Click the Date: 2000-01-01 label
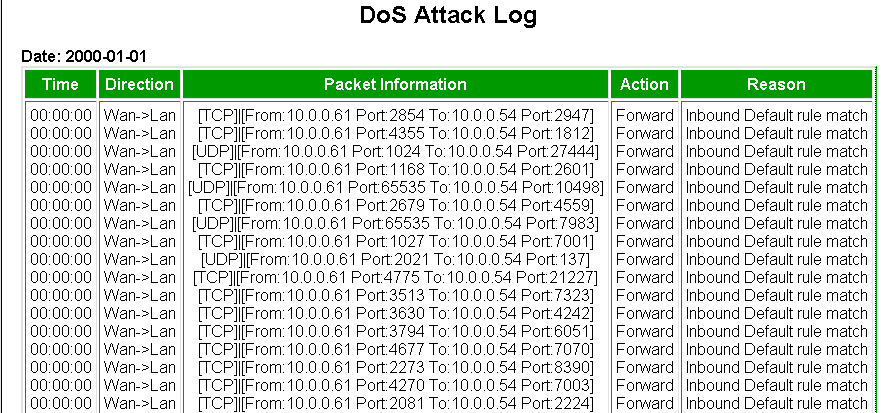Viewport: 896px width, 413px height. 85,57
